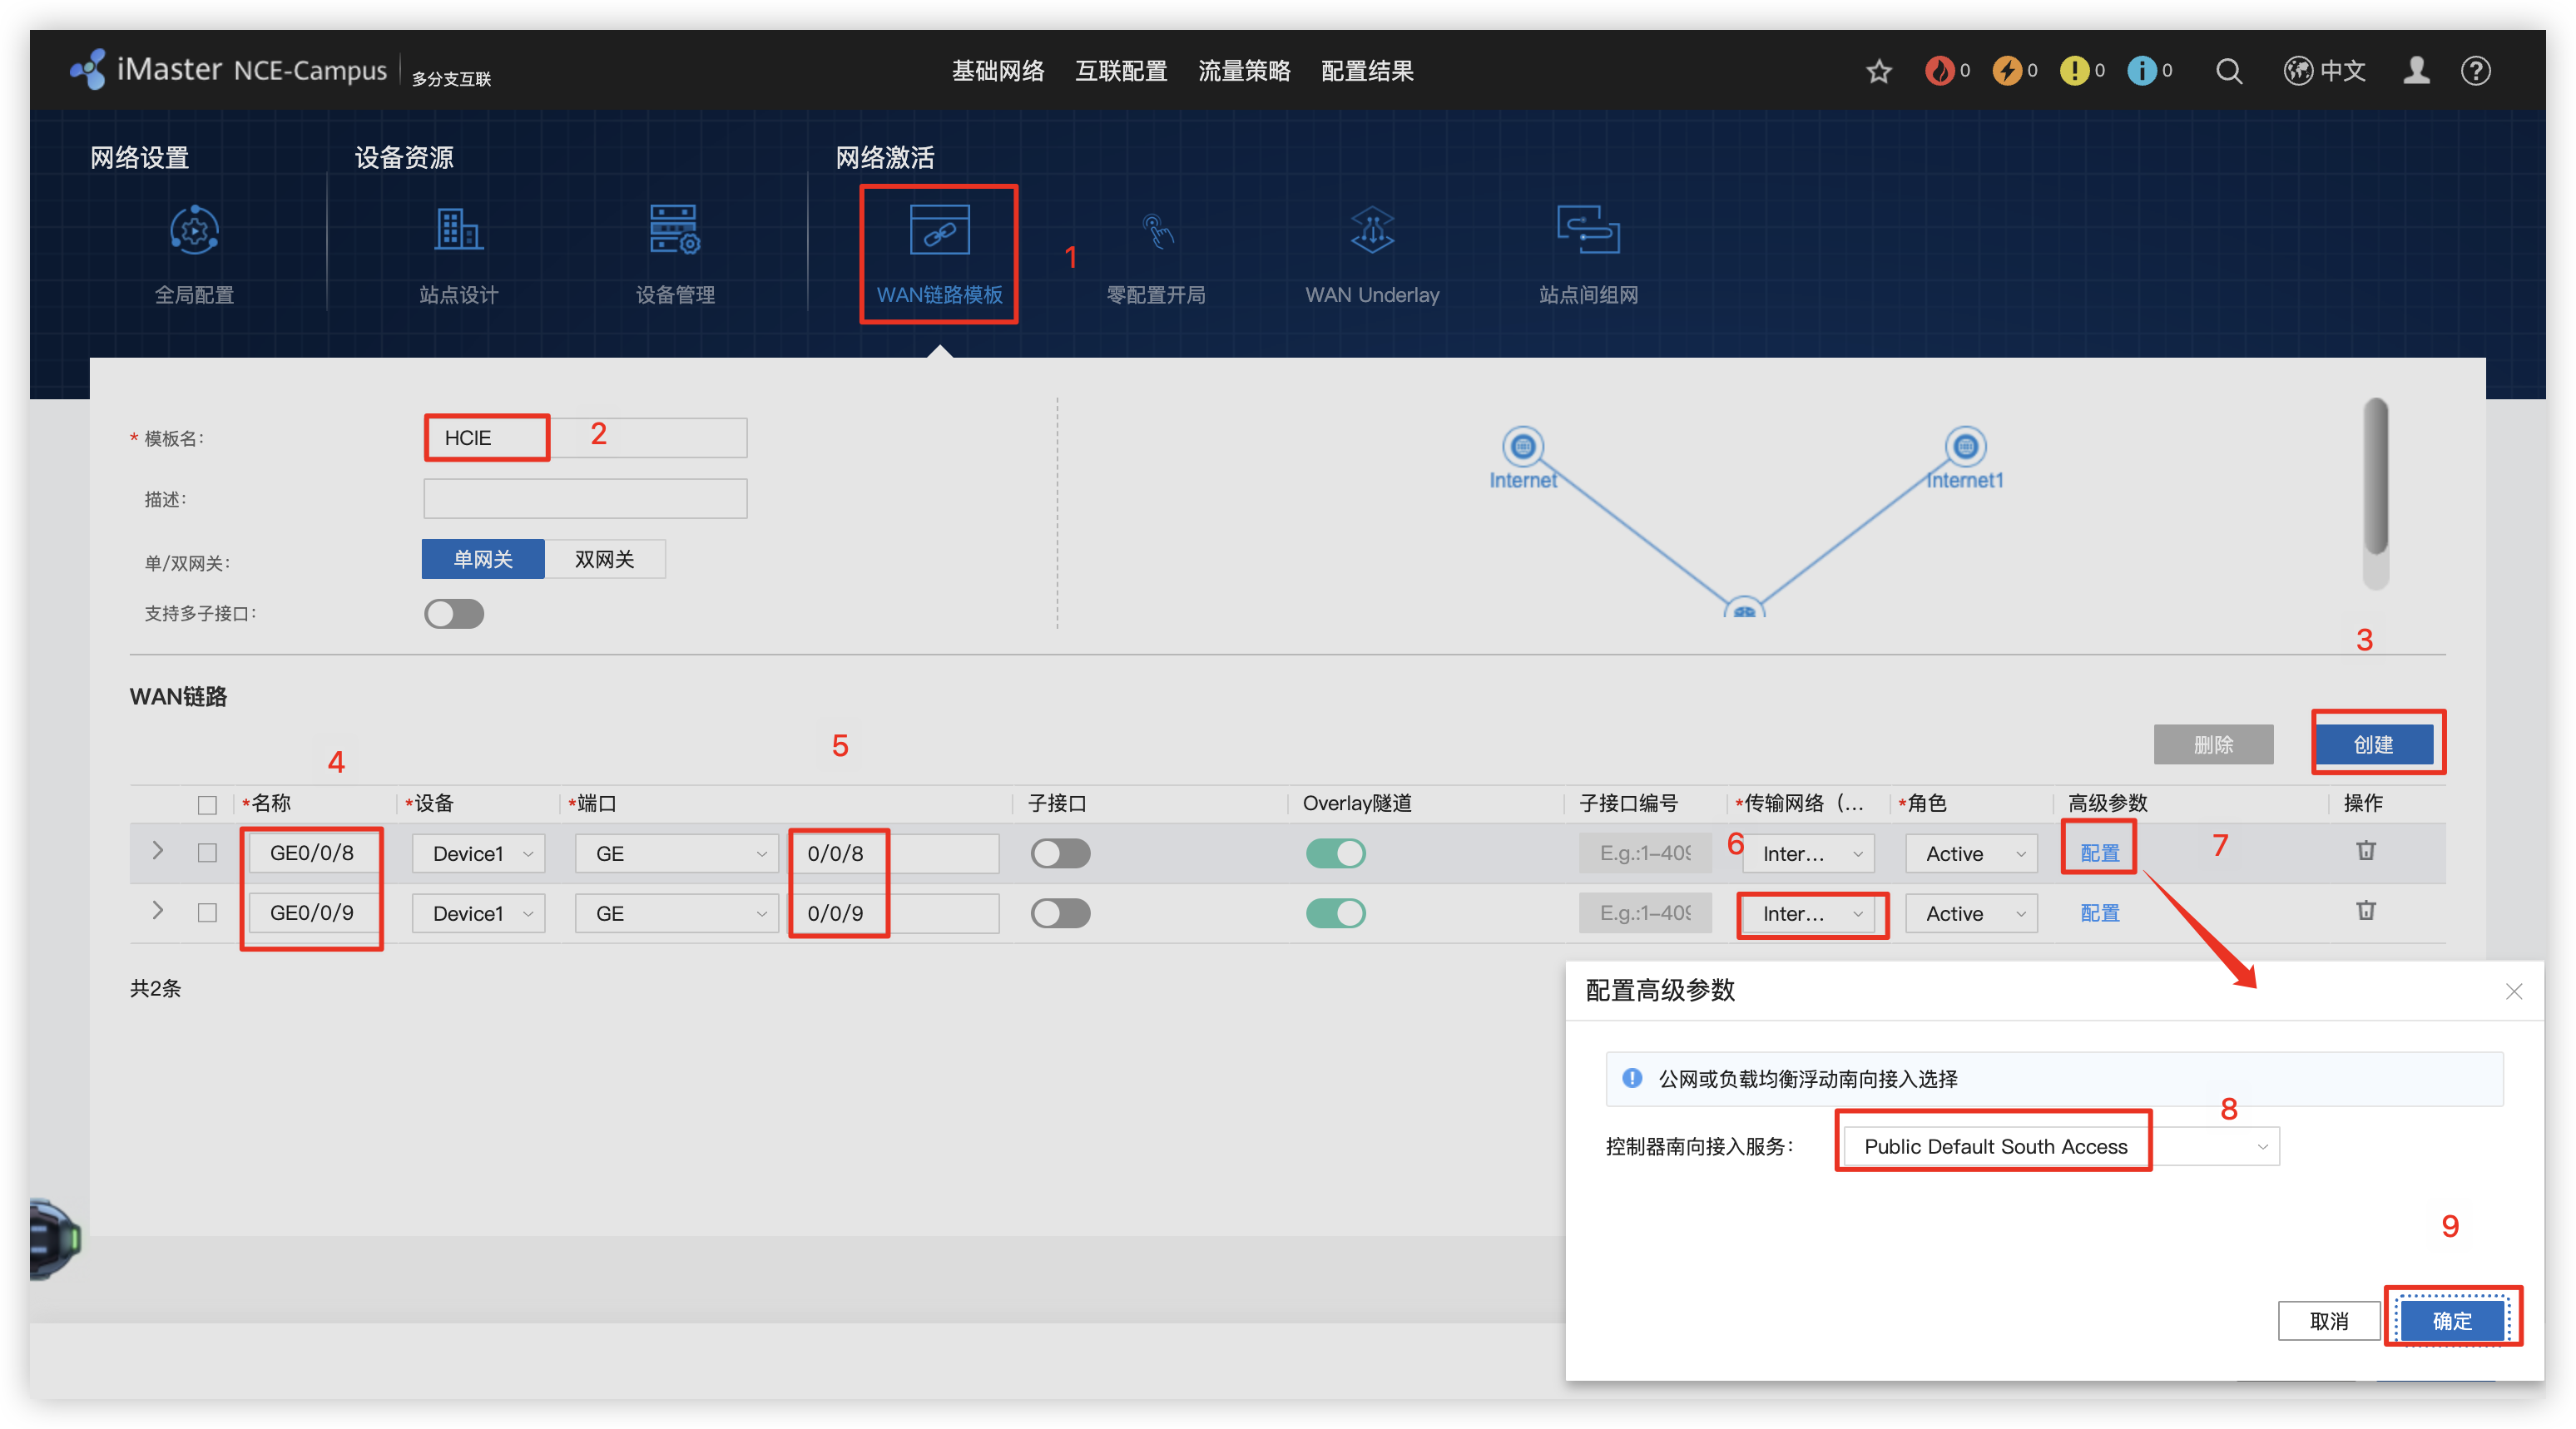The width and height of the screenshot is (2576, 1429).
Task: Open the Active role dropdown in the GE0/0/9 row
Action: (1971, 913)
